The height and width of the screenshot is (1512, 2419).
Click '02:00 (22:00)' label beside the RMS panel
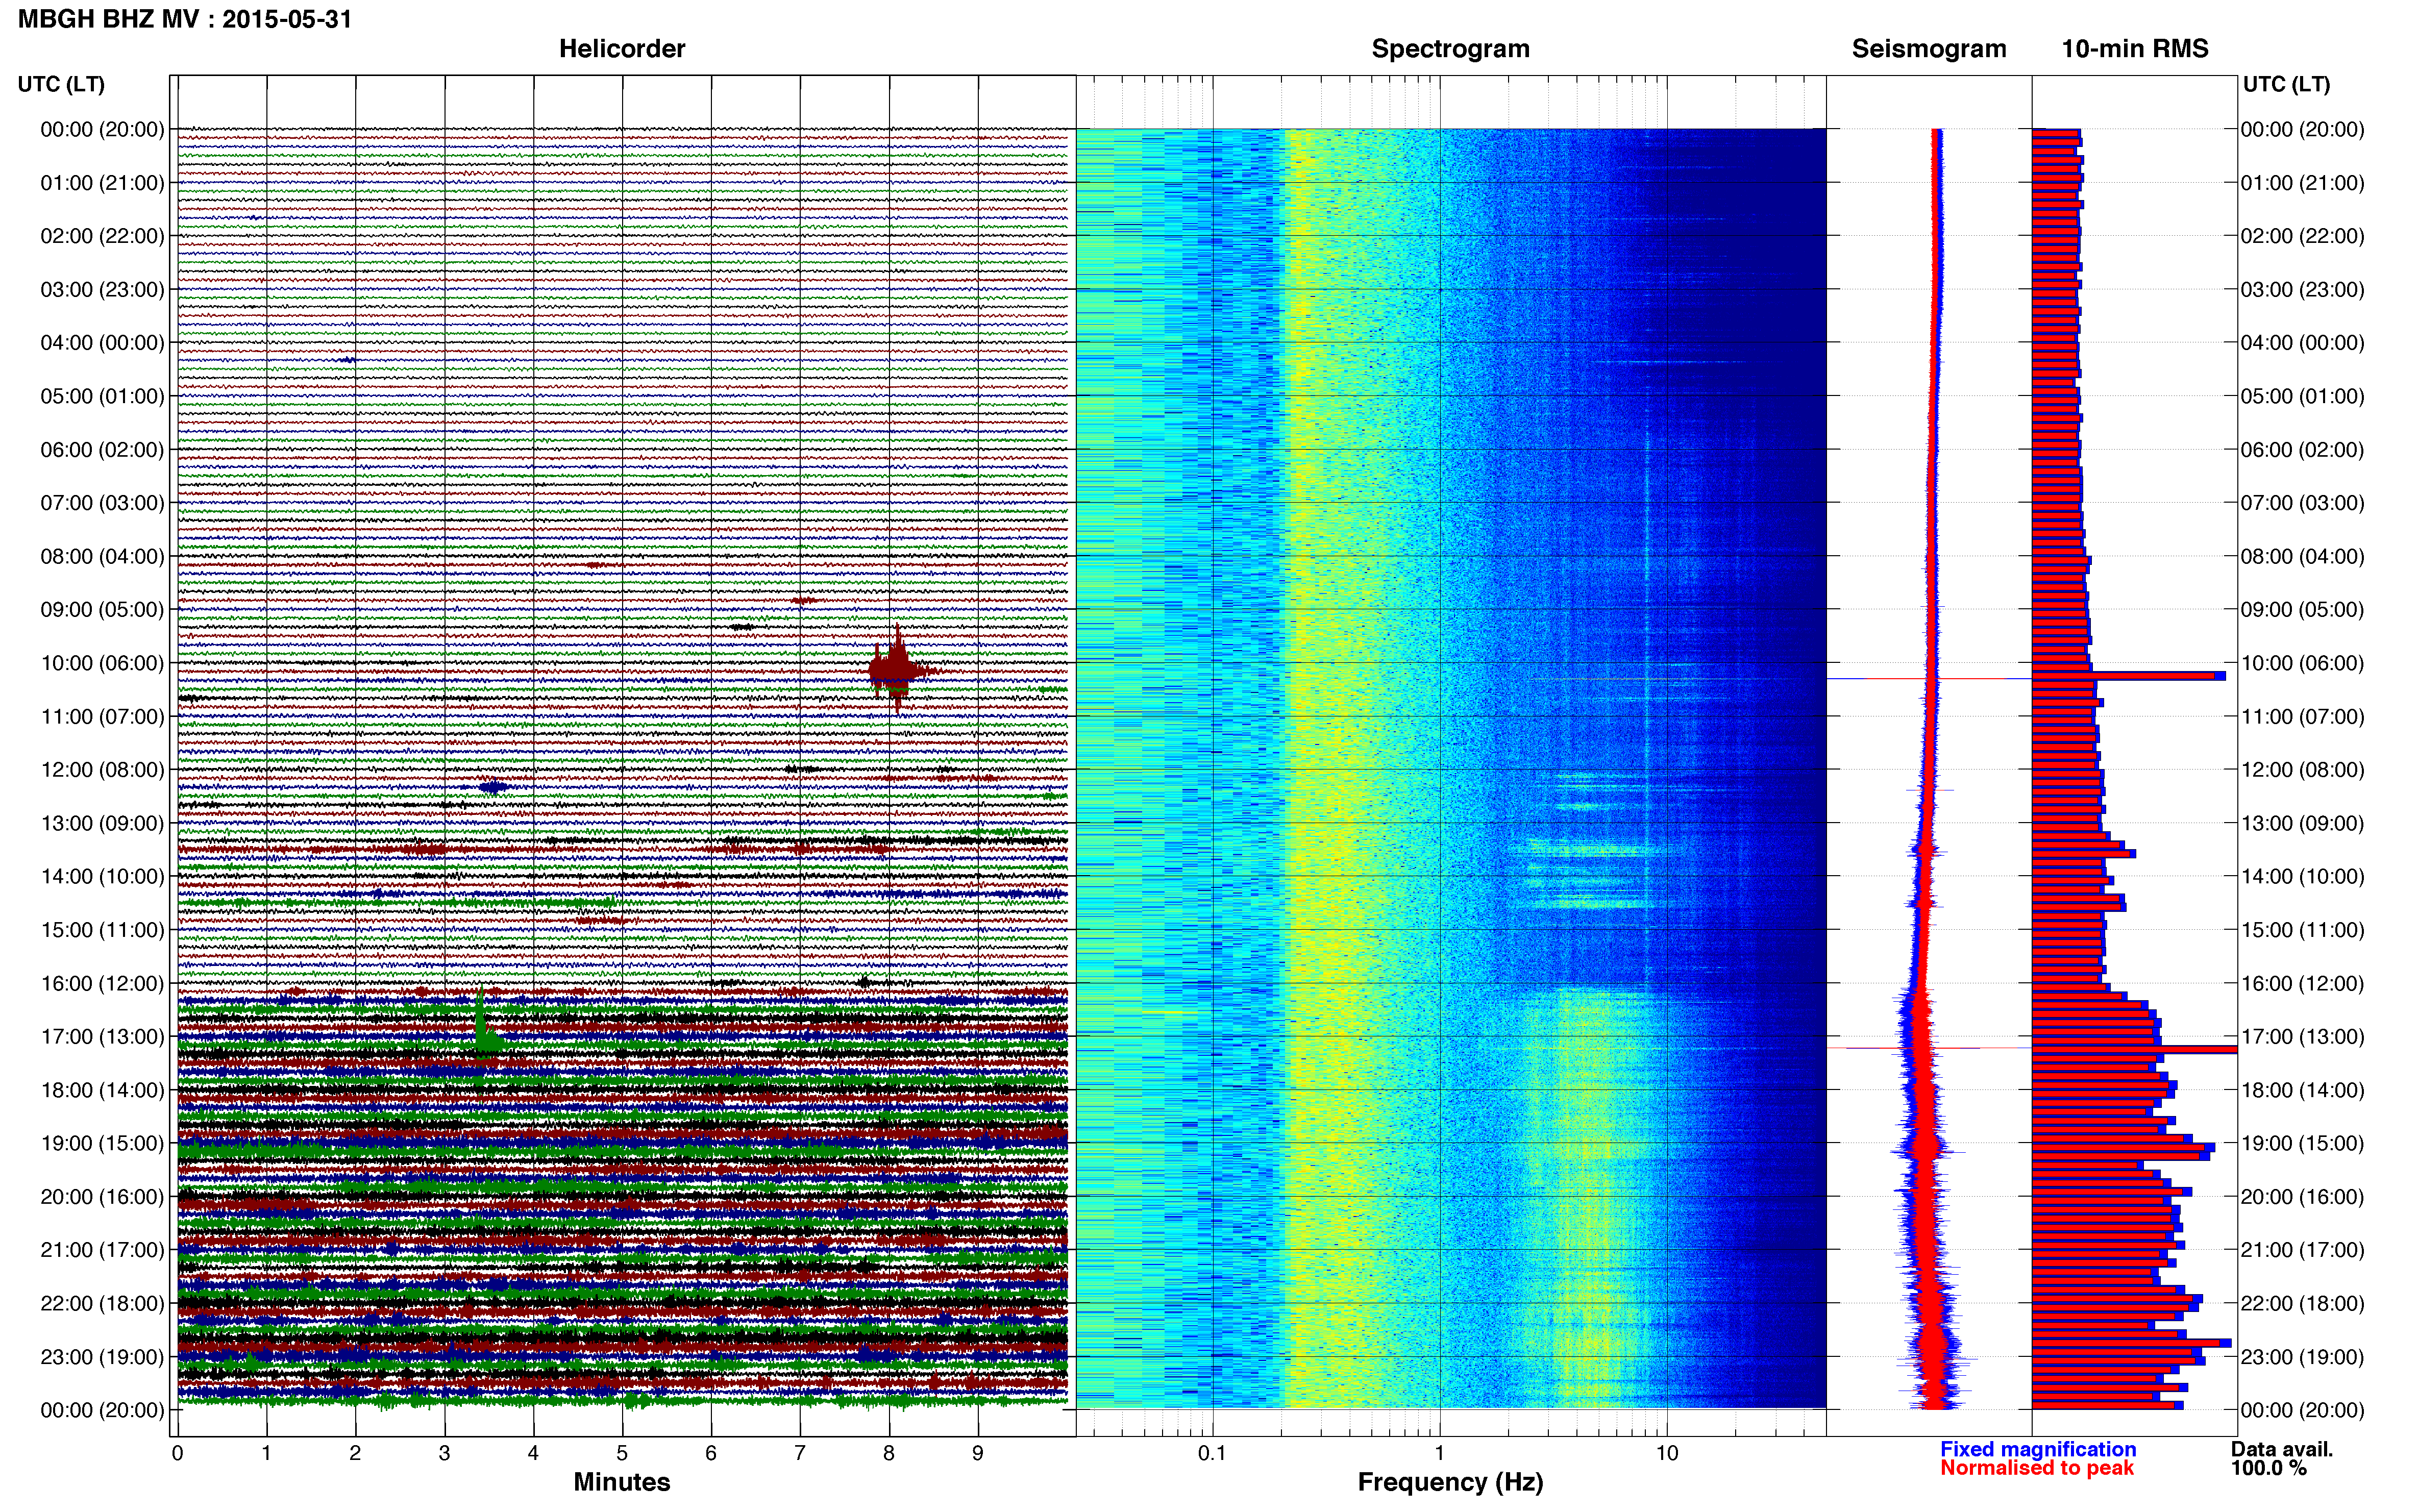(2302, 236)
